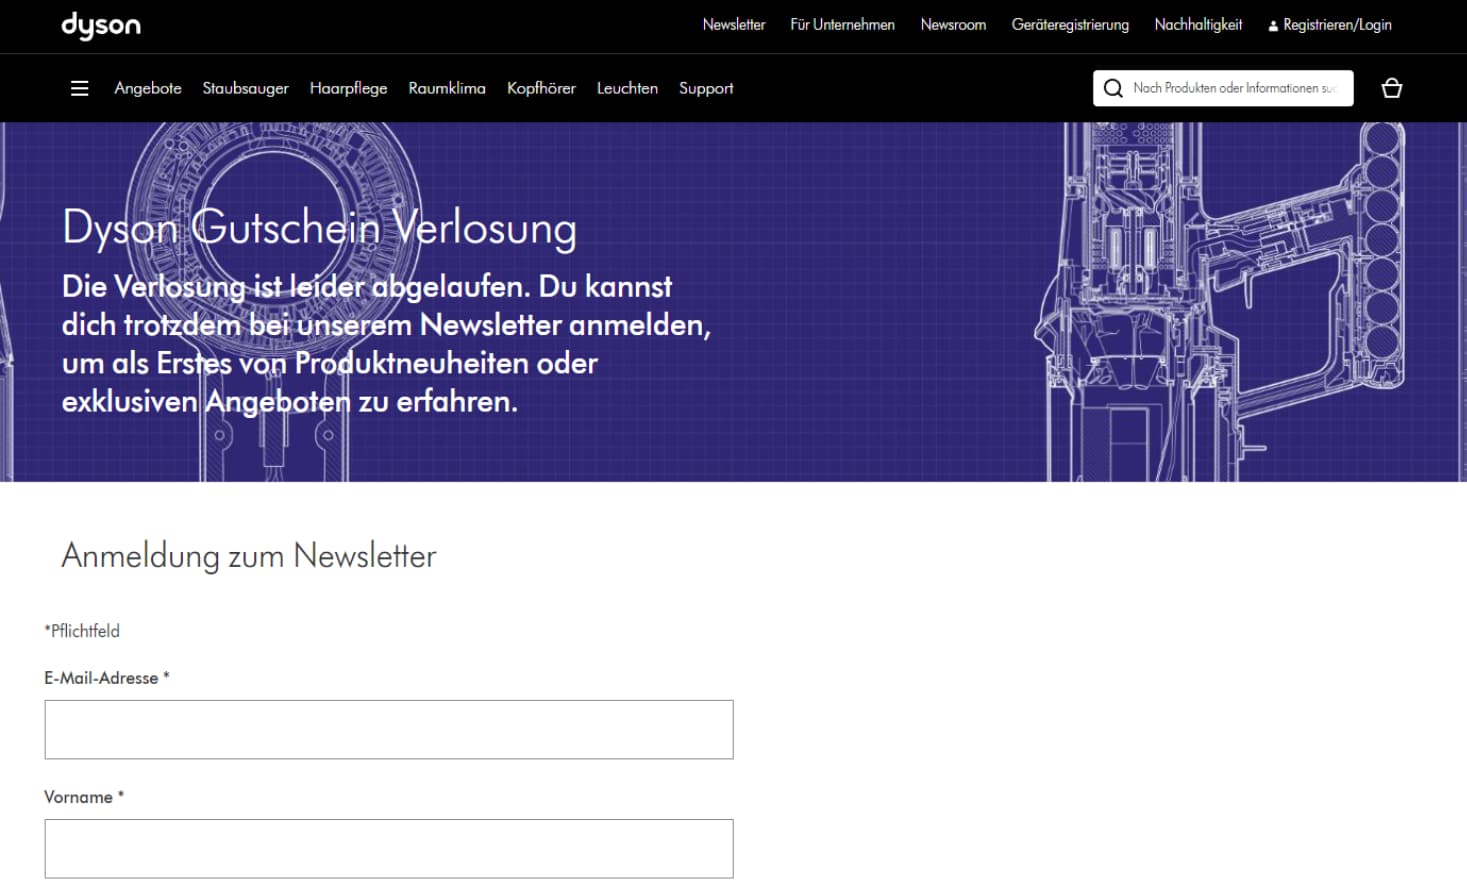The height and width of the screenshot is (896, 1467).
Task: Open the hamburger navigation menu
Action: 79,88
